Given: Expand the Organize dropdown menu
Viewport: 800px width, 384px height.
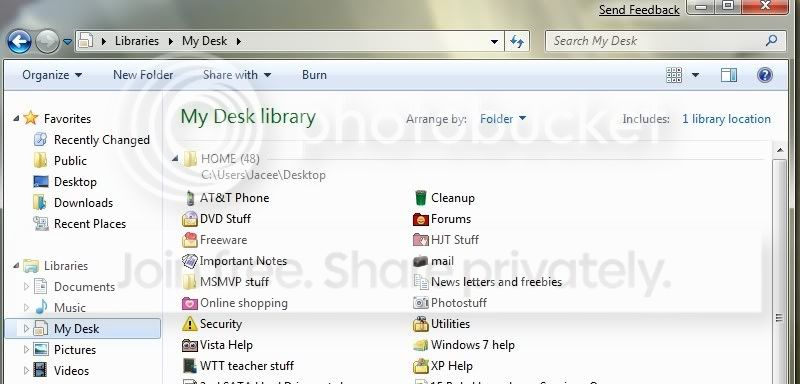Looking at the screenshot, I should [x=52, y=75].
